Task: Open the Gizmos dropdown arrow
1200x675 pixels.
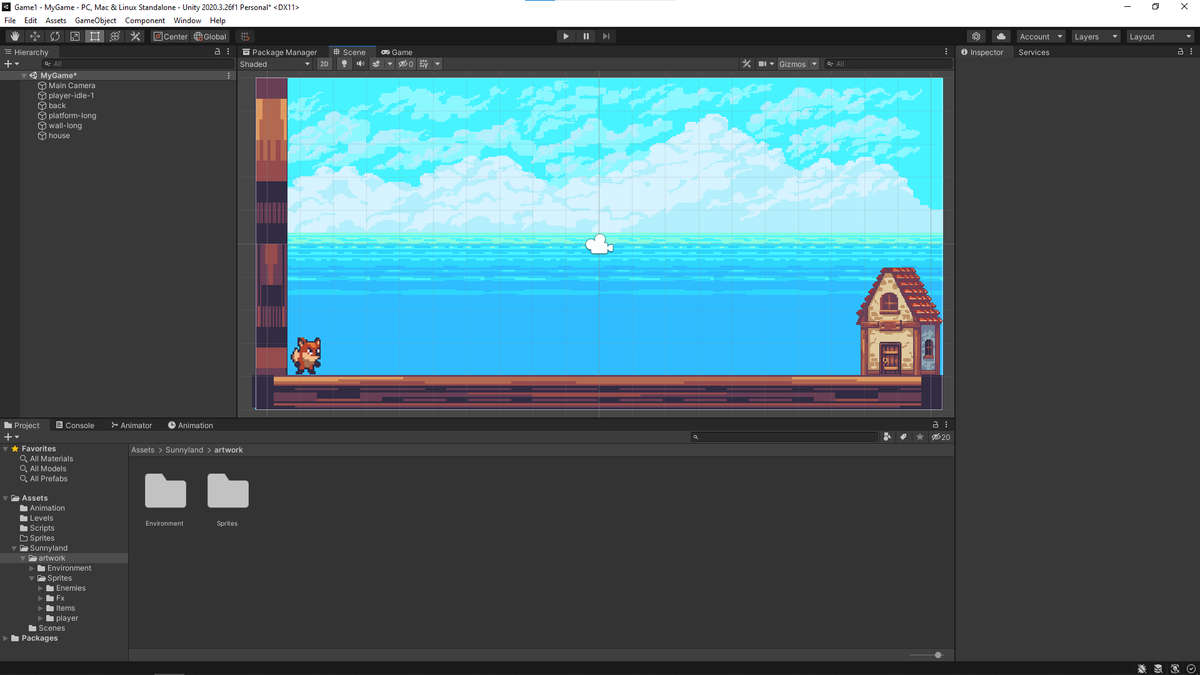Action: (814, 64)
